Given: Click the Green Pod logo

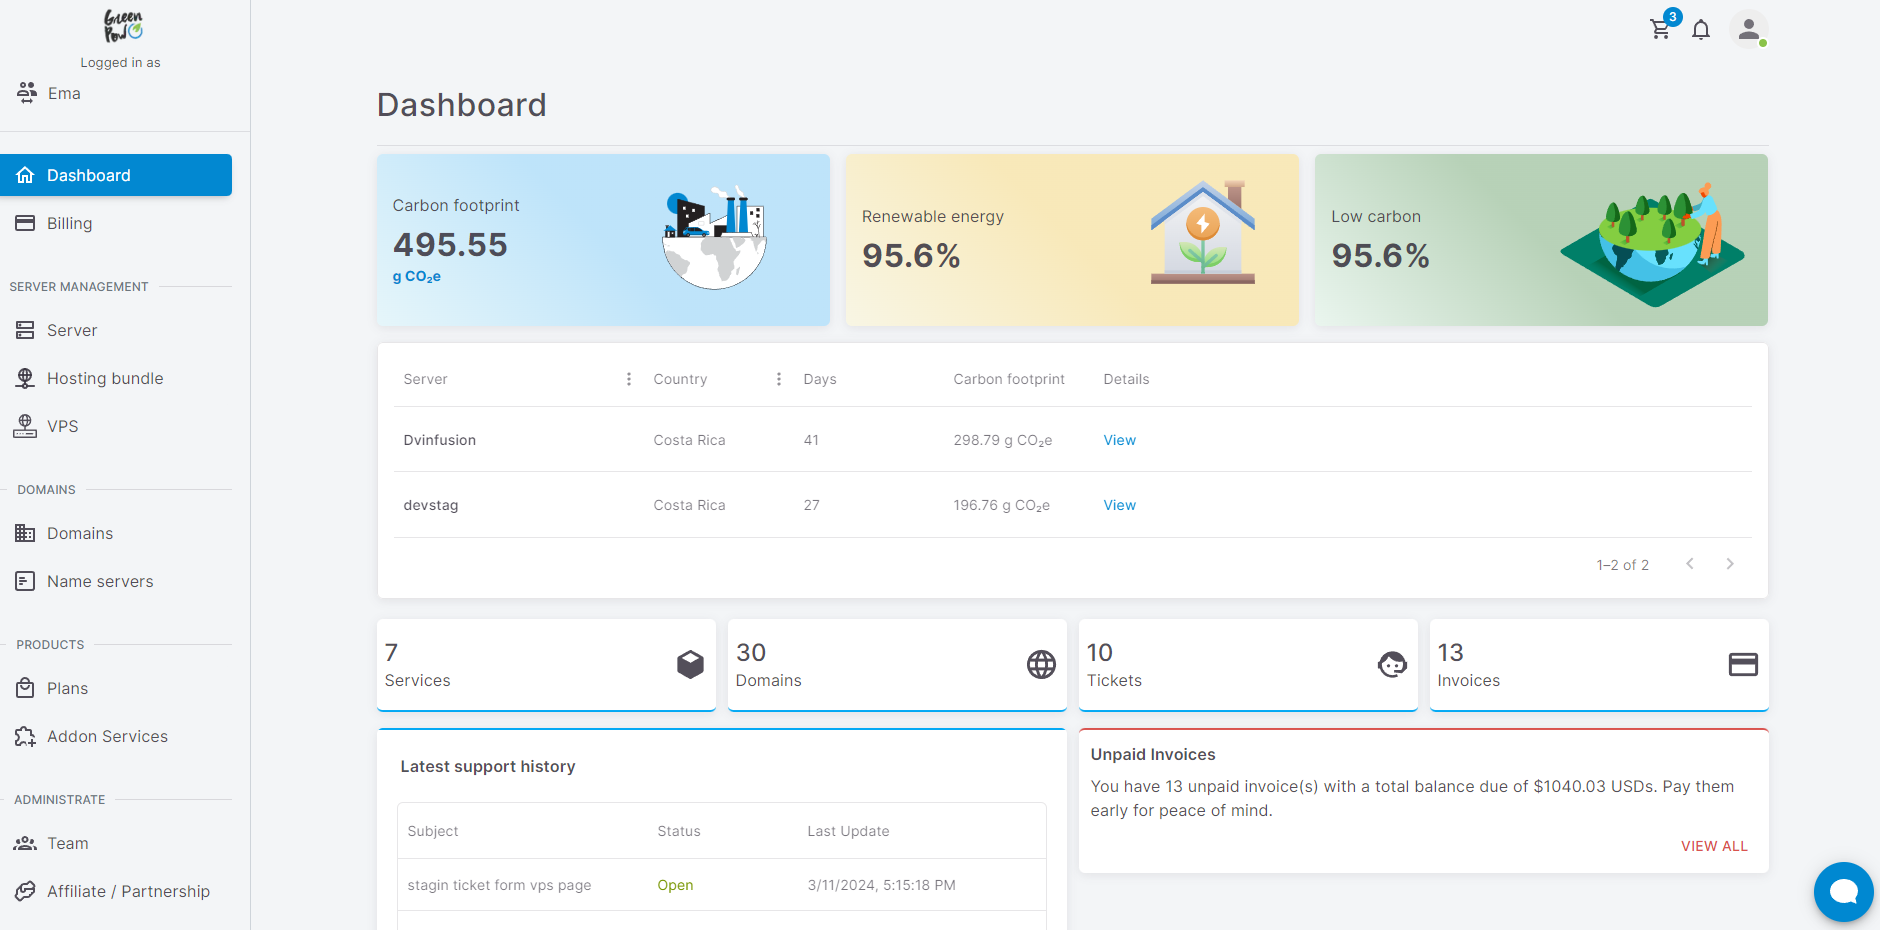Looking at the screenshot, I should (x=123, y=26).
